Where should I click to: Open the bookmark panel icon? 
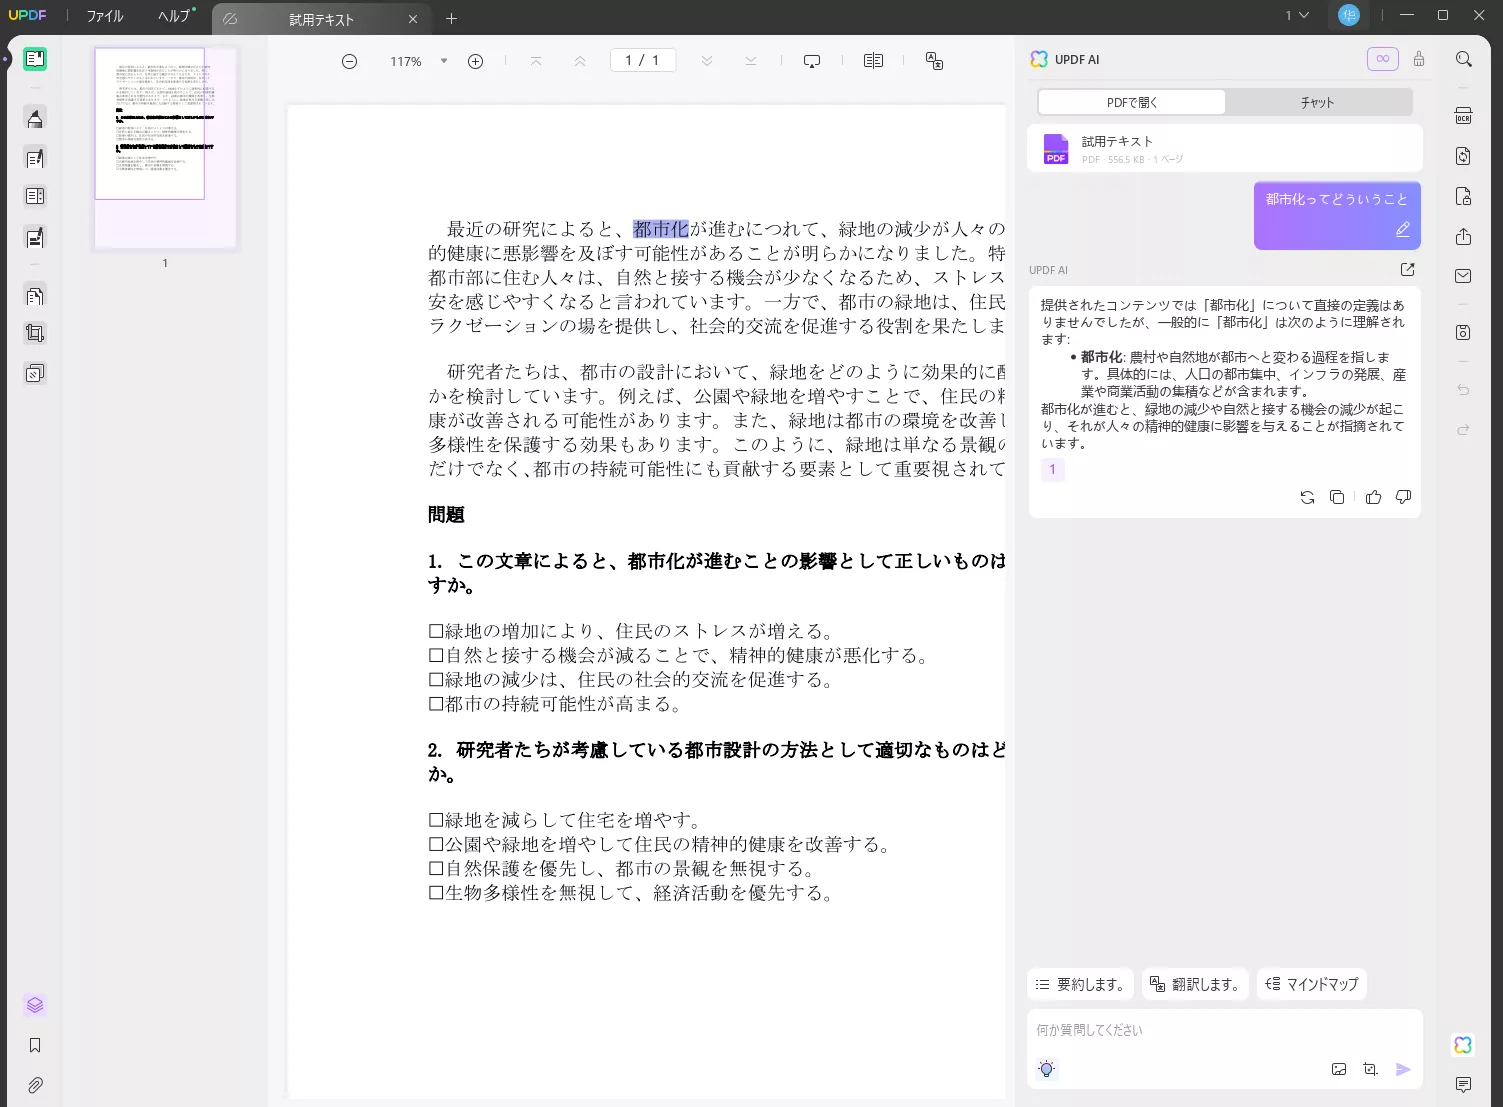point(35,1045)
